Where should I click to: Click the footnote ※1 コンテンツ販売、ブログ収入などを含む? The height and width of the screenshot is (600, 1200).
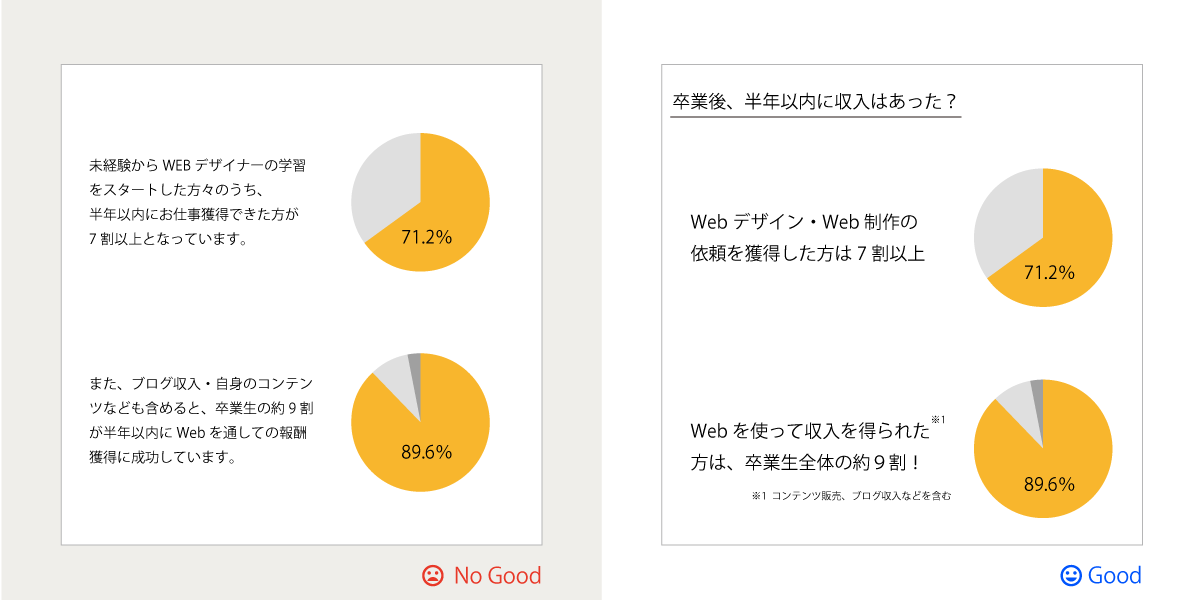click(851, 495)
